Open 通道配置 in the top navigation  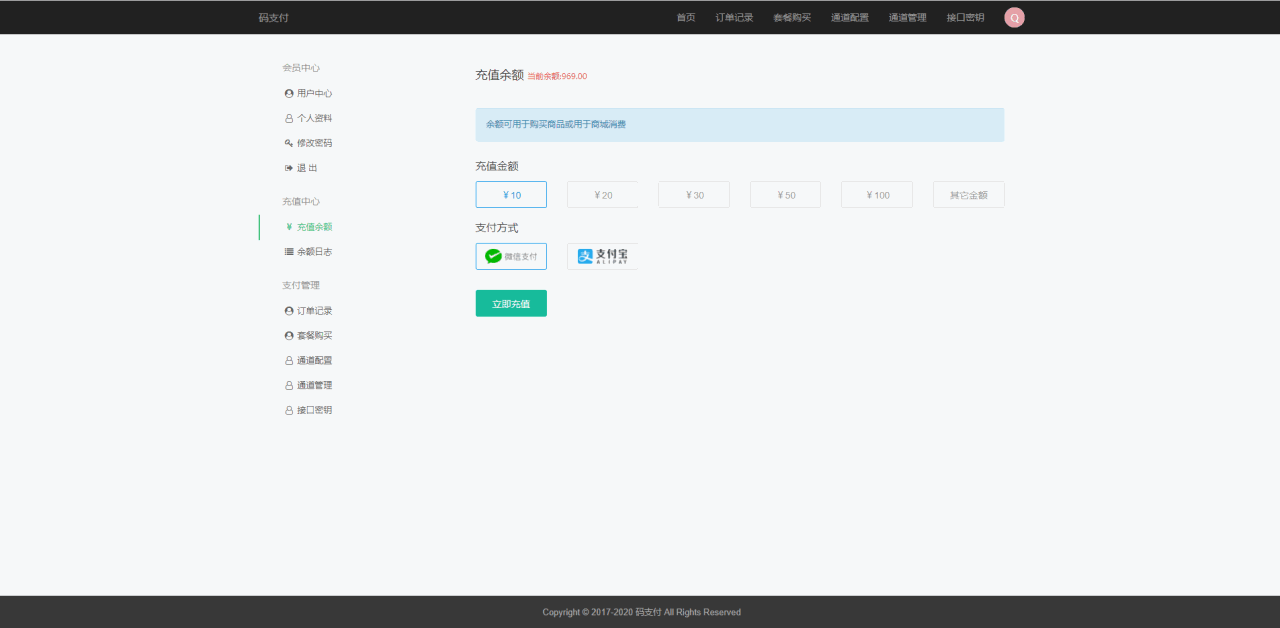tap(849, 18)
